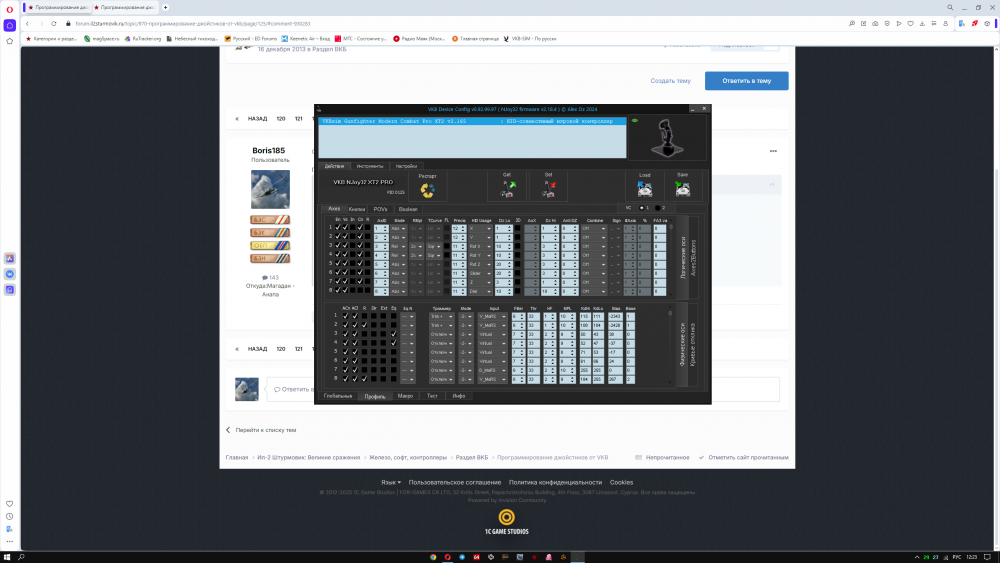Open the Combine dropdown for logical axis 1
The image size is (1000, 563).
(594, 228)
